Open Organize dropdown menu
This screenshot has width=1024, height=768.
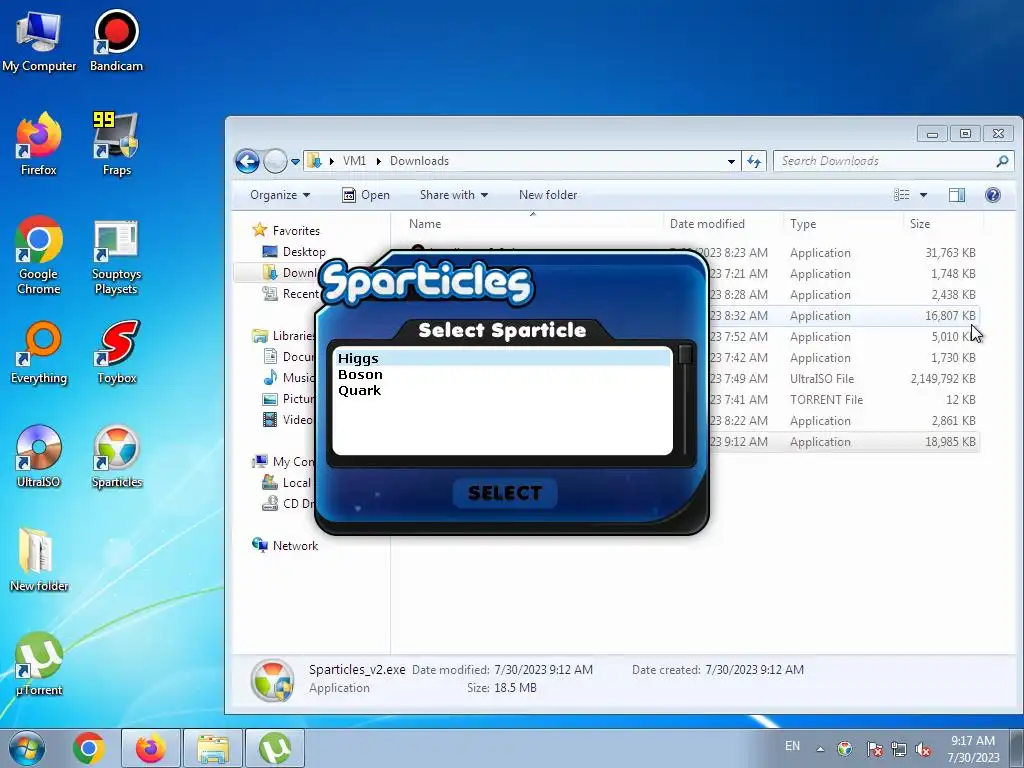coord(280,195)
